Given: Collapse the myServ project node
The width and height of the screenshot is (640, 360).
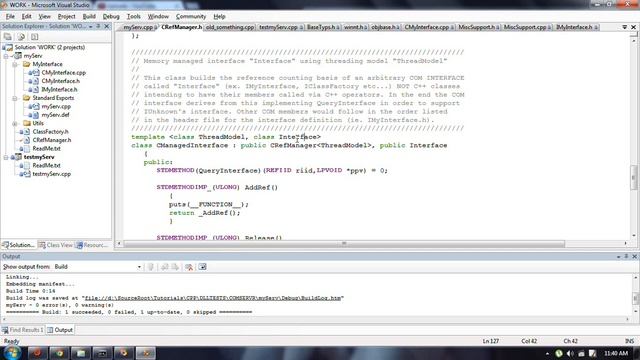Looking at the screenshot, I should pos(6,56).
